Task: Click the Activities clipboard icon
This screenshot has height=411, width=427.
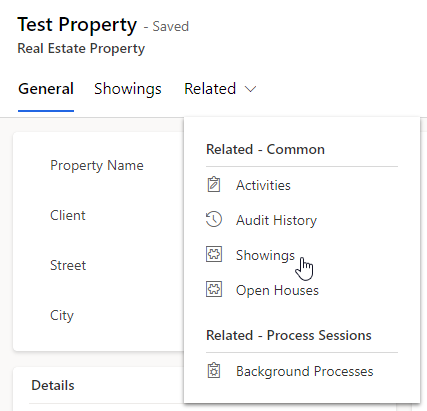Action: tap(214, 185)
